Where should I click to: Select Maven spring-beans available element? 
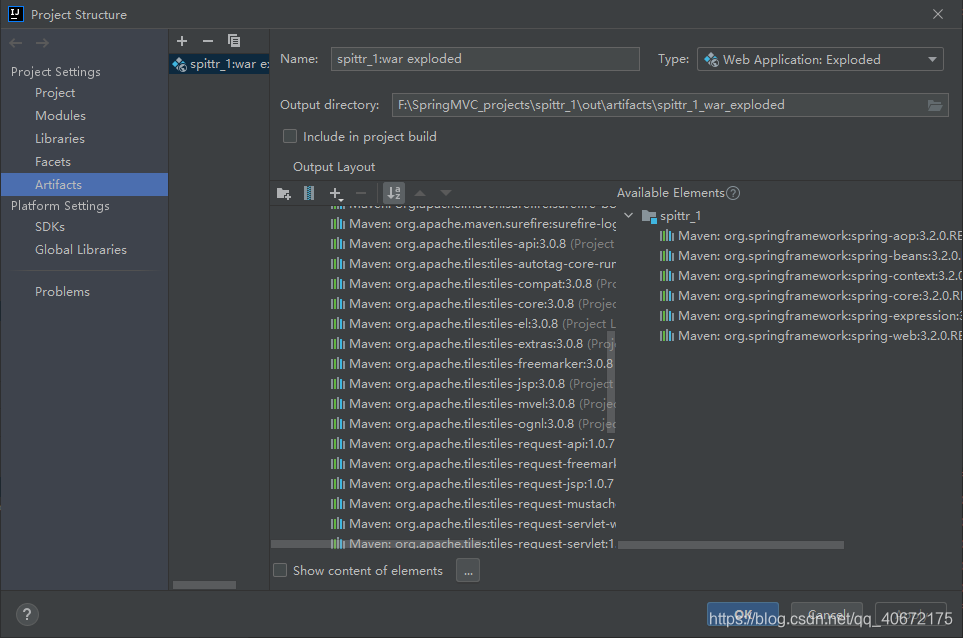click(811, 256)
